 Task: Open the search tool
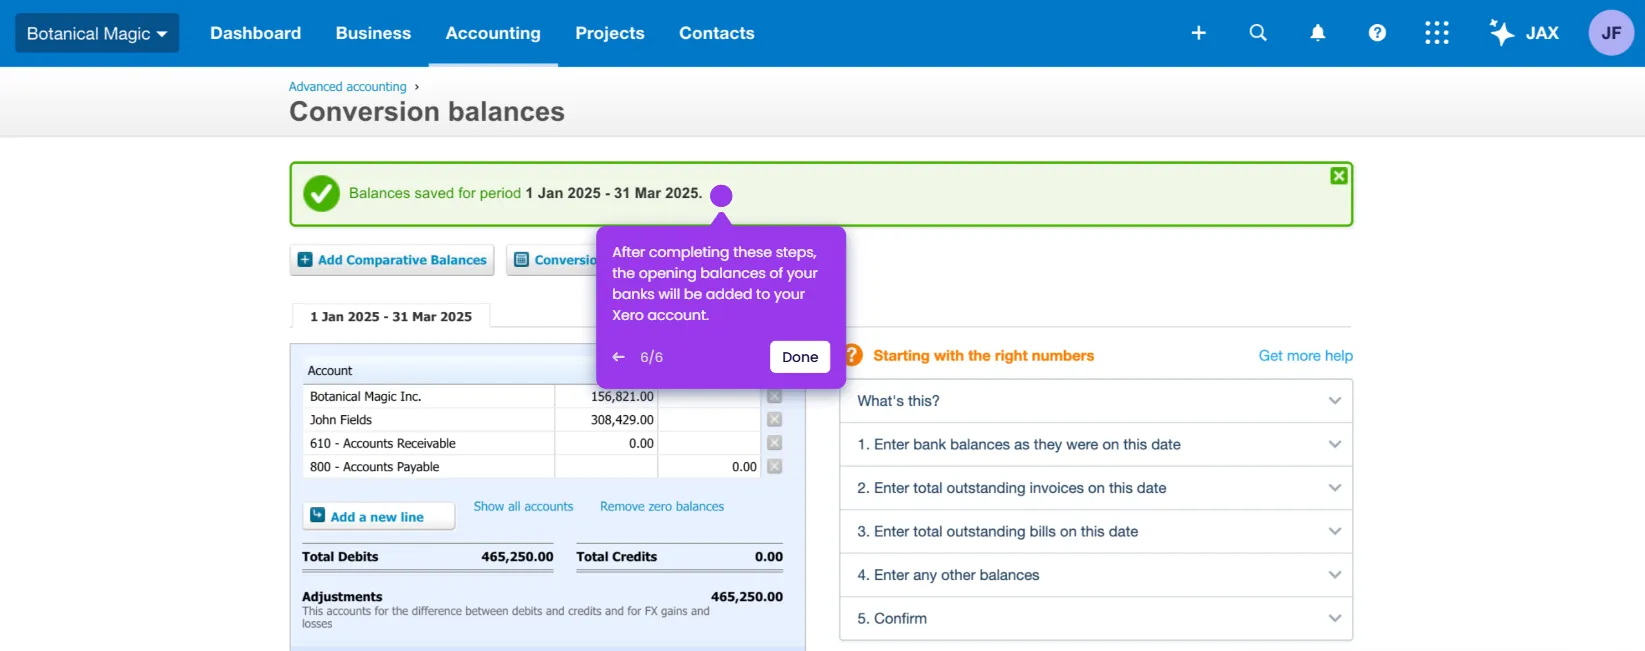pos(1258,33)
